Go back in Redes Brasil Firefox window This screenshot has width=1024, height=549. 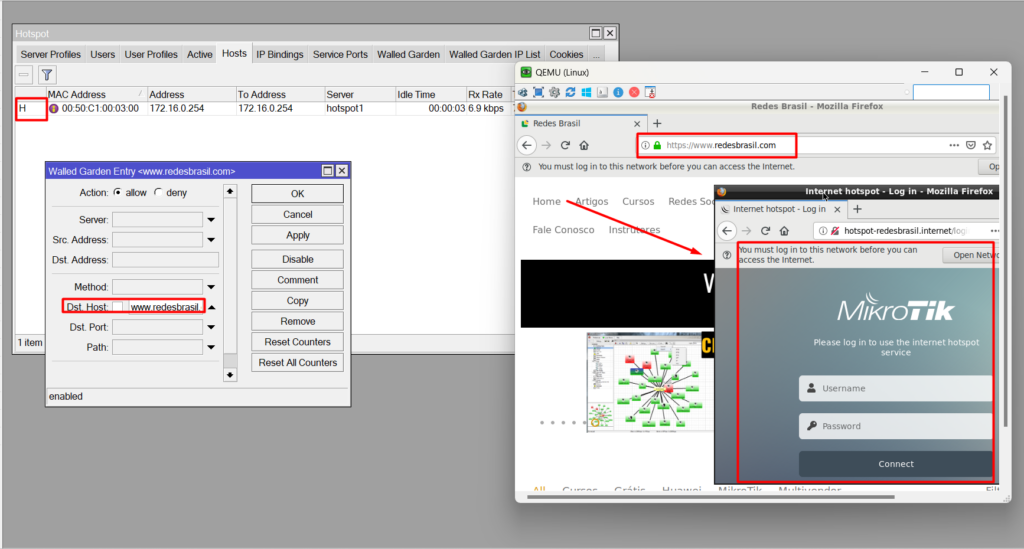pyautogui.click(x=527, y=145)
